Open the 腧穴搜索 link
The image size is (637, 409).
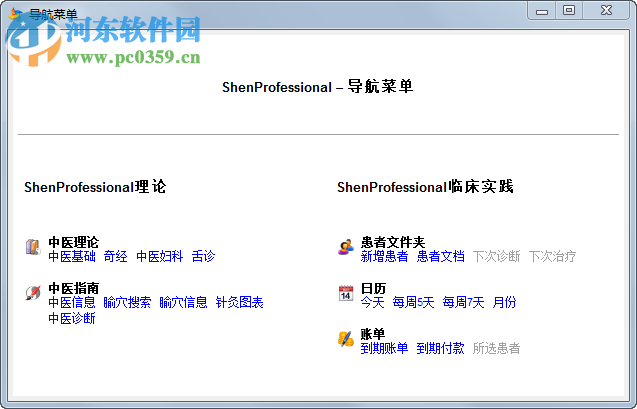pos(127,302)
